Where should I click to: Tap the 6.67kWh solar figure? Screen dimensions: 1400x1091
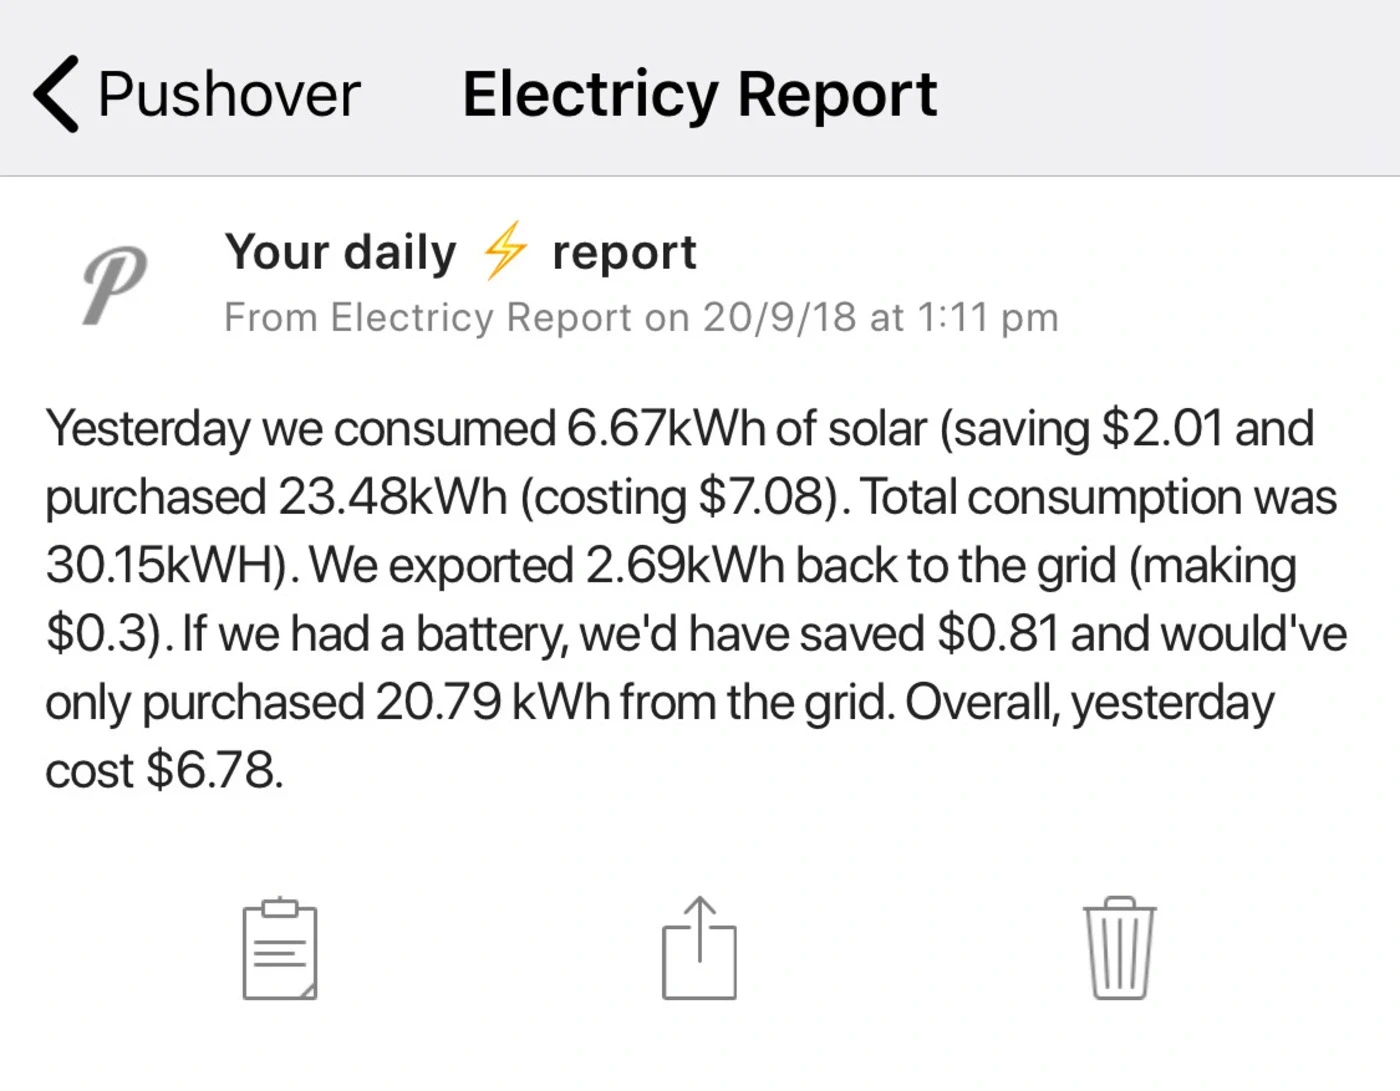point(667,429)
